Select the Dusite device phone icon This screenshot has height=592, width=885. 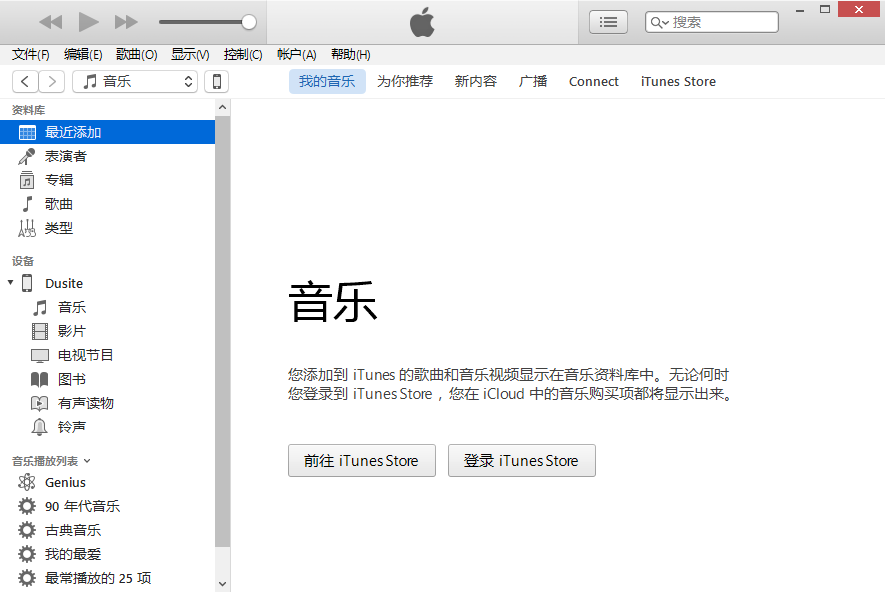click(x=27, y=283)
